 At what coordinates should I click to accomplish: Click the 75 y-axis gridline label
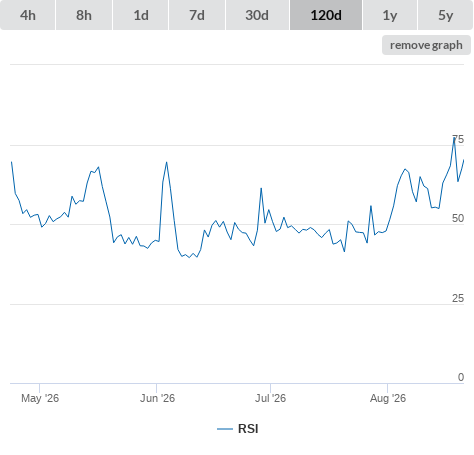(x=458, y=139)
